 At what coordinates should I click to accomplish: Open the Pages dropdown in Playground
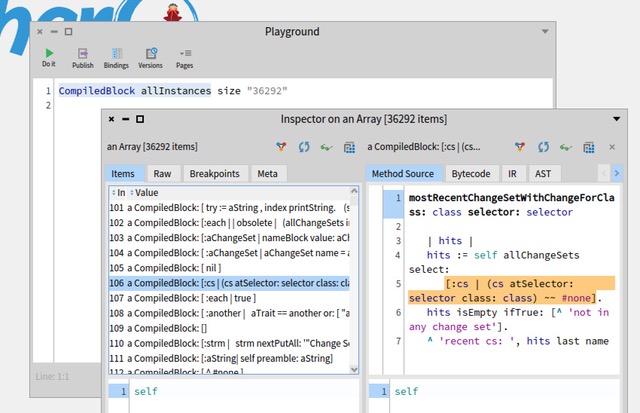pyautogui.click(x=185, y=57)
